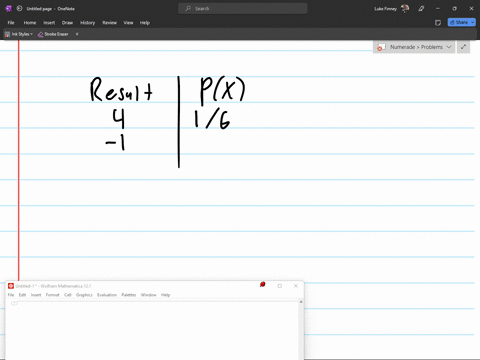The height and width of the screenshot is (360, 480).
Task: Open the sticky notes feed icon
Action: pyautogui.click(x=438, y=23)
